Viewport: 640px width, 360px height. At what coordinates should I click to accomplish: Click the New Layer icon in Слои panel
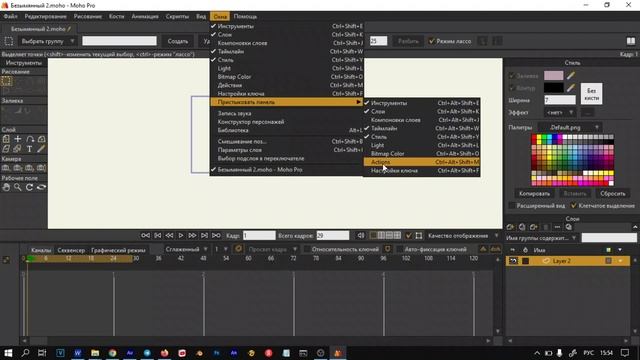click(x=510, y=227)
